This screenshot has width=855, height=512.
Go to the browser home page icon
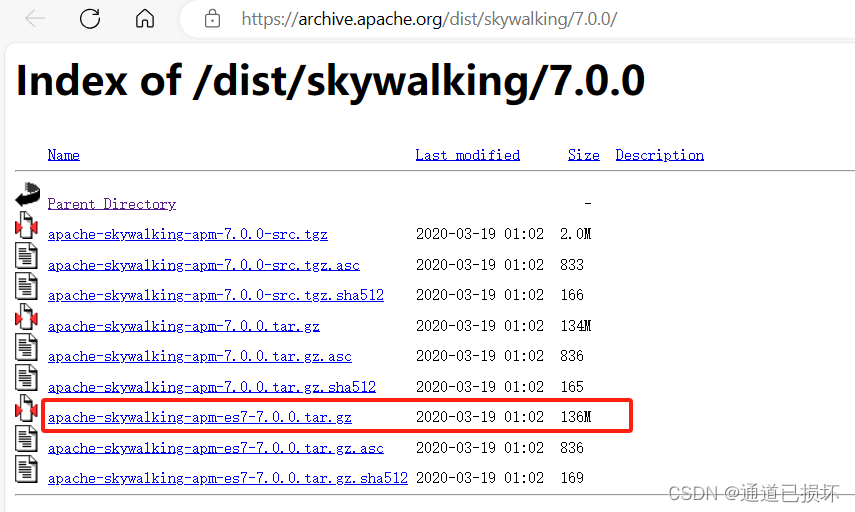point(145,19)
